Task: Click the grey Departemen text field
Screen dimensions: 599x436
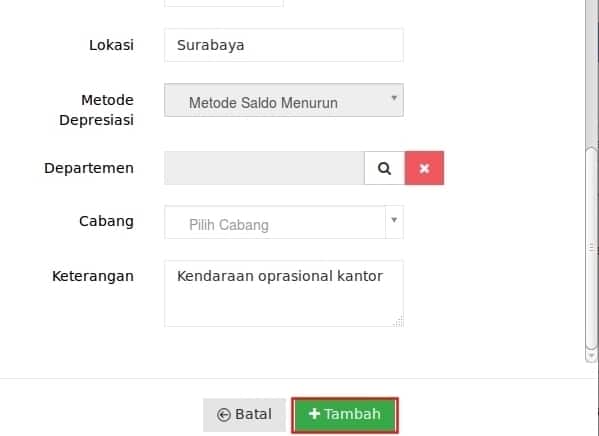Action: [264, 168]
